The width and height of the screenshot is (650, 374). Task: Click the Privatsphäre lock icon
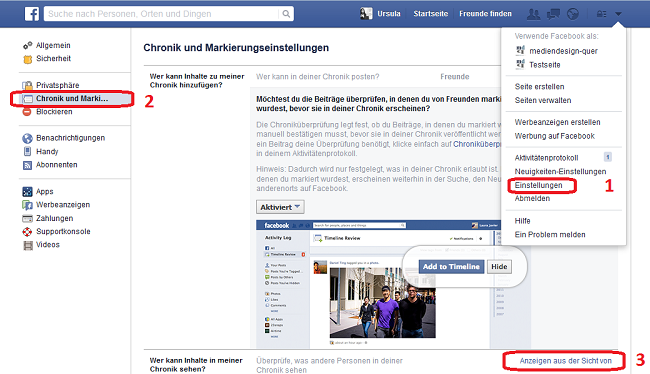[27, 85]
